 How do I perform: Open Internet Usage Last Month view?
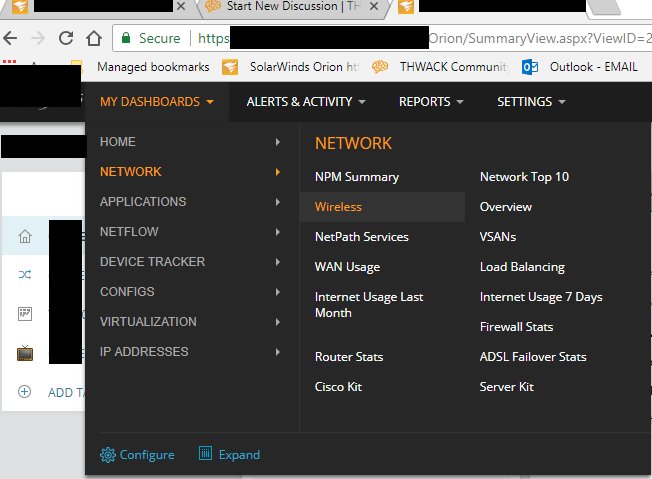(x=369, y=305)
